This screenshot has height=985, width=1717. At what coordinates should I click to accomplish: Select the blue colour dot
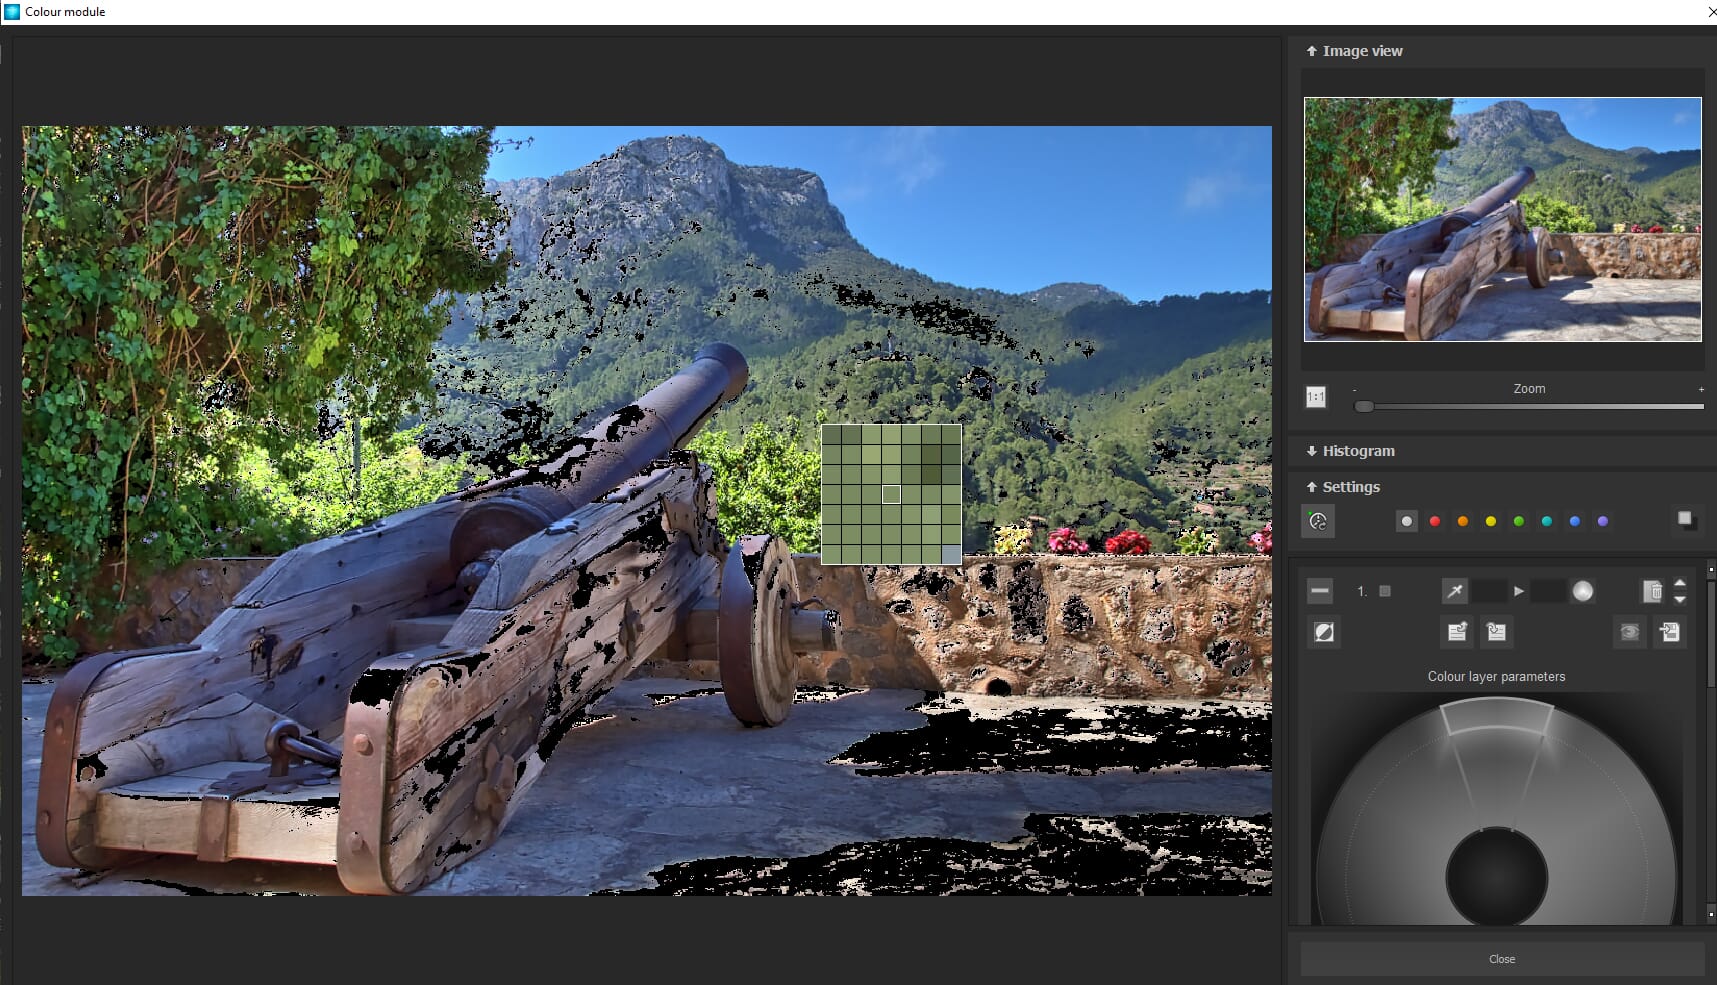tap(1575, 521)
